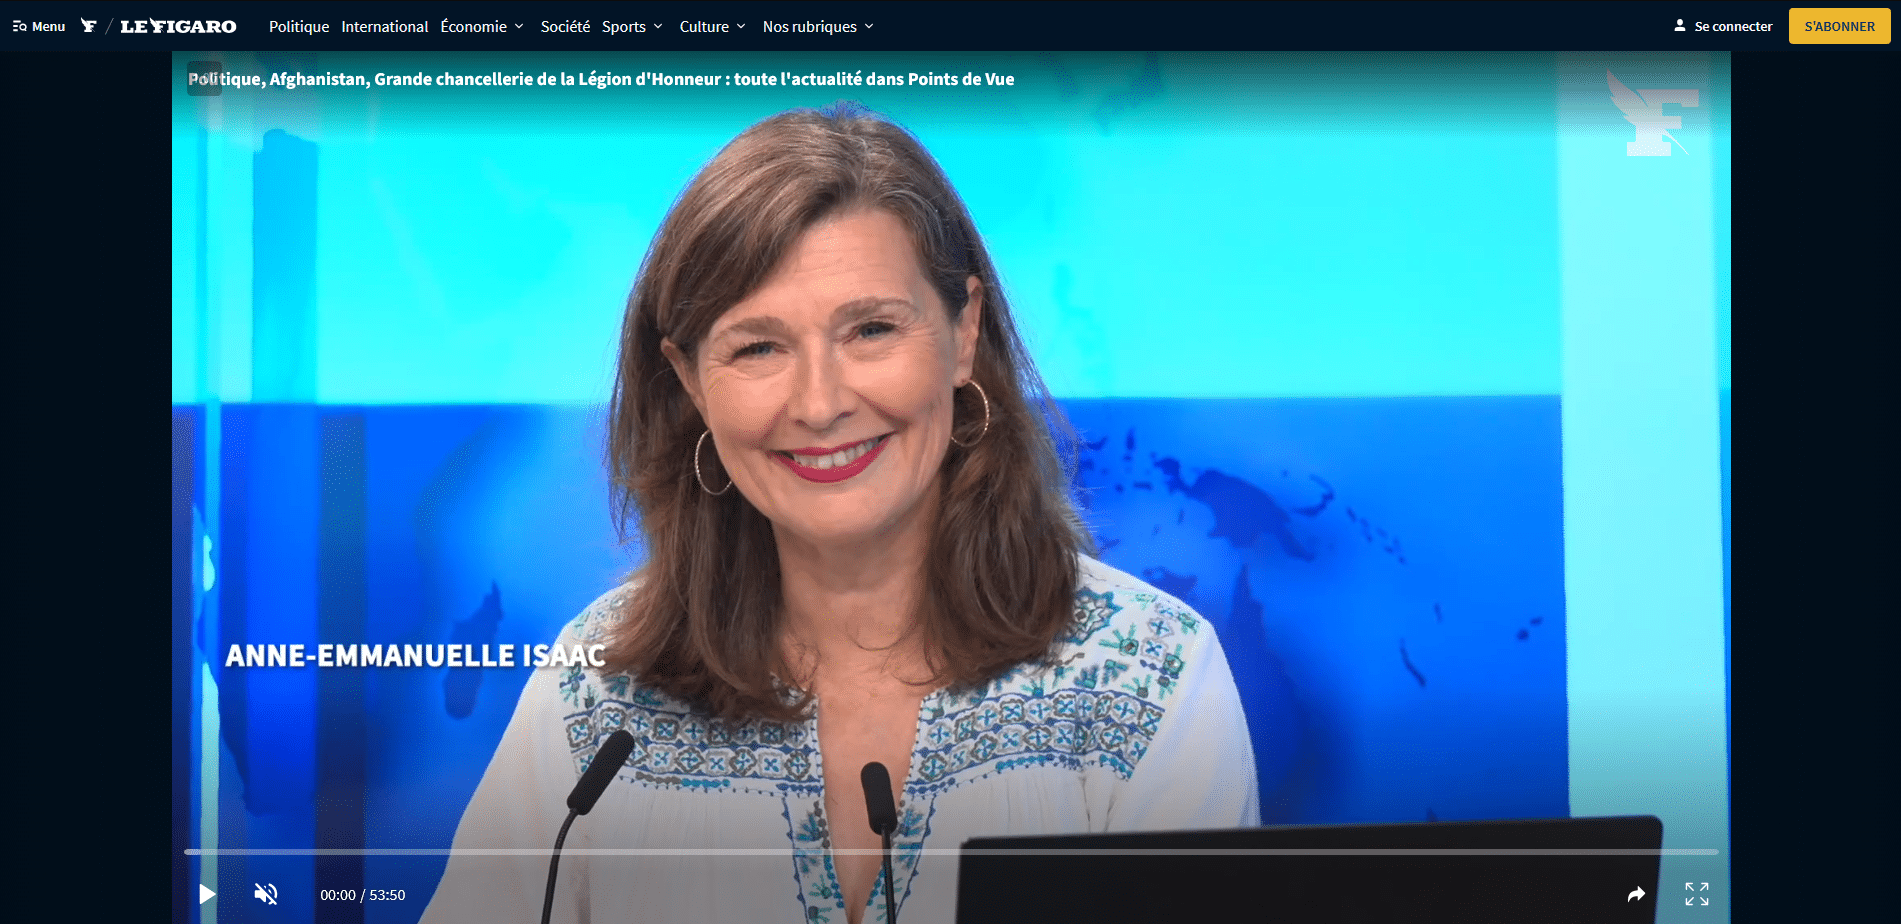This screenshot has width=1901, height=924.
Task: Click the Se connecter login link
Action: click(x=1733, y=26)
